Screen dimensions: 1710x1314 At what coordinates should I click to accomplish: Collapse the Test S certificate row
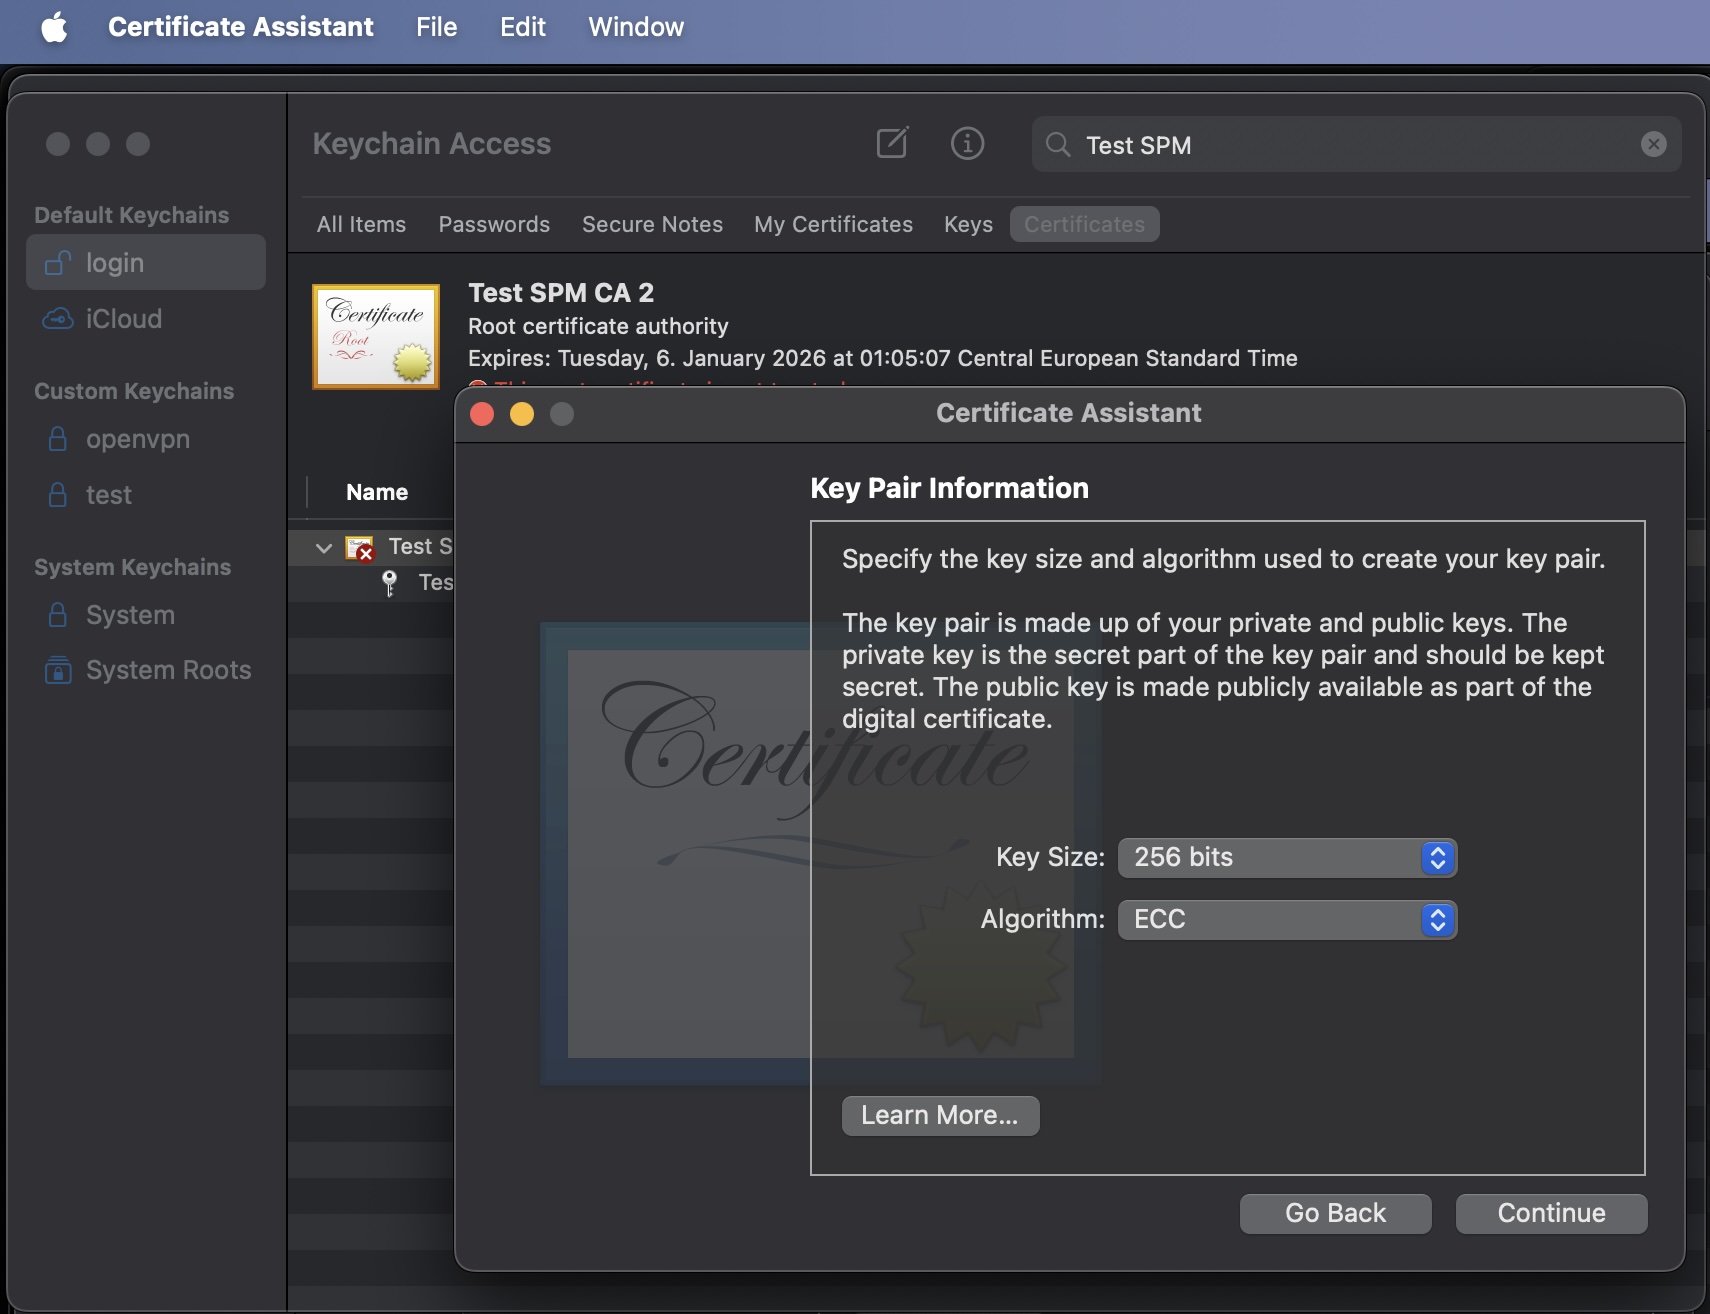(323, 548)
